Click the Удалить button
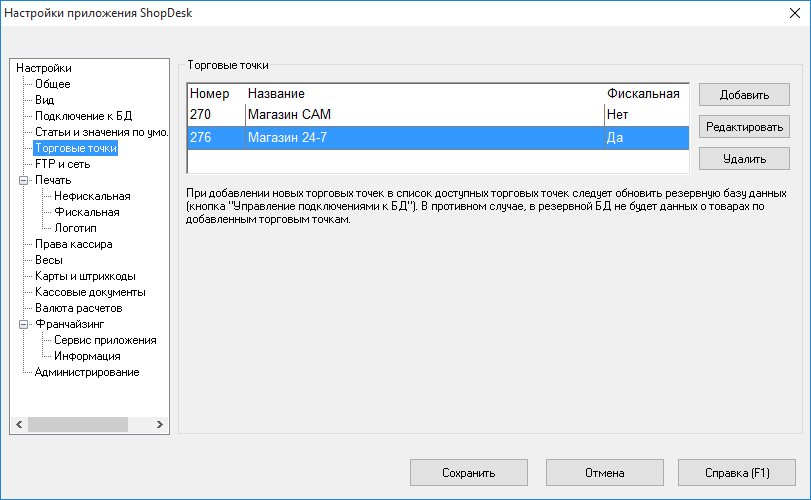The height and width of the screenshot is (500, 811). click(x=744, y=159)
